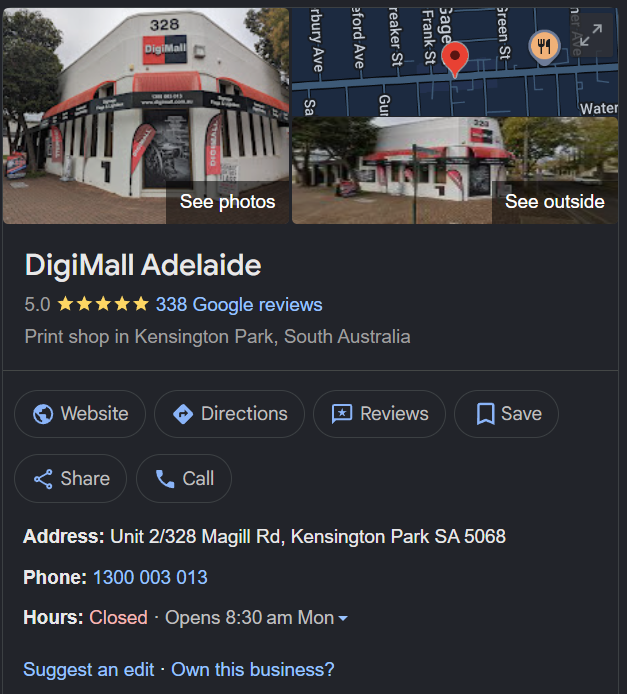This screenshot has width=627, height=694.
Task: Dial the 1300 003 013 phone link
Action: point(150,577)
